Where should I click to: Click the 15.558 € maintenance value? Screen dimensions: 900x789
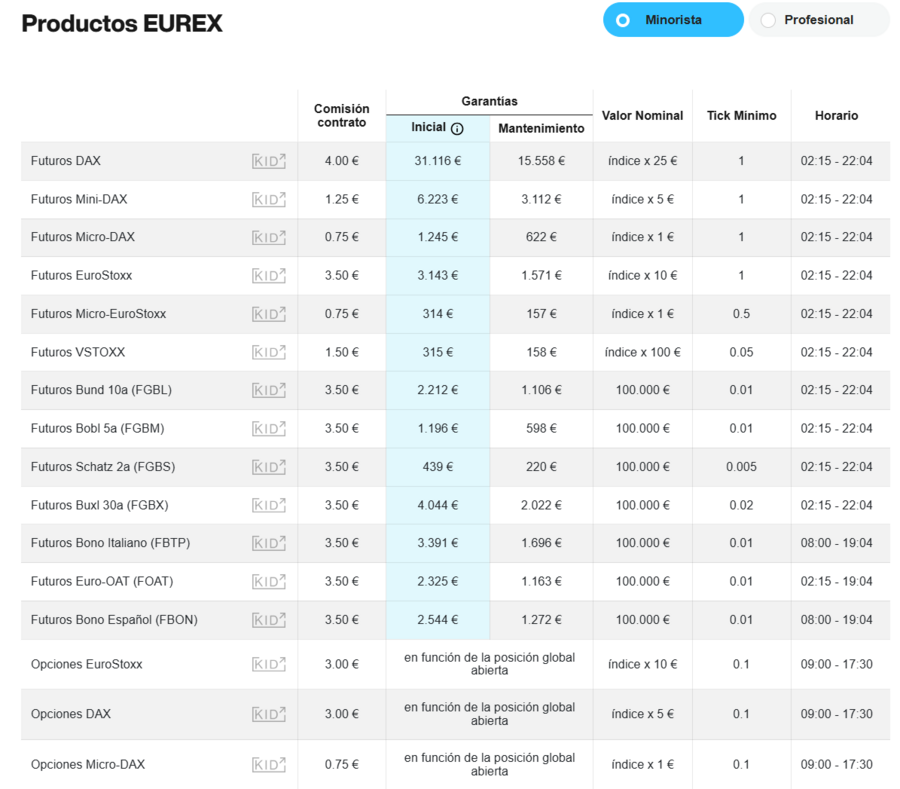[x=541, y=161]
